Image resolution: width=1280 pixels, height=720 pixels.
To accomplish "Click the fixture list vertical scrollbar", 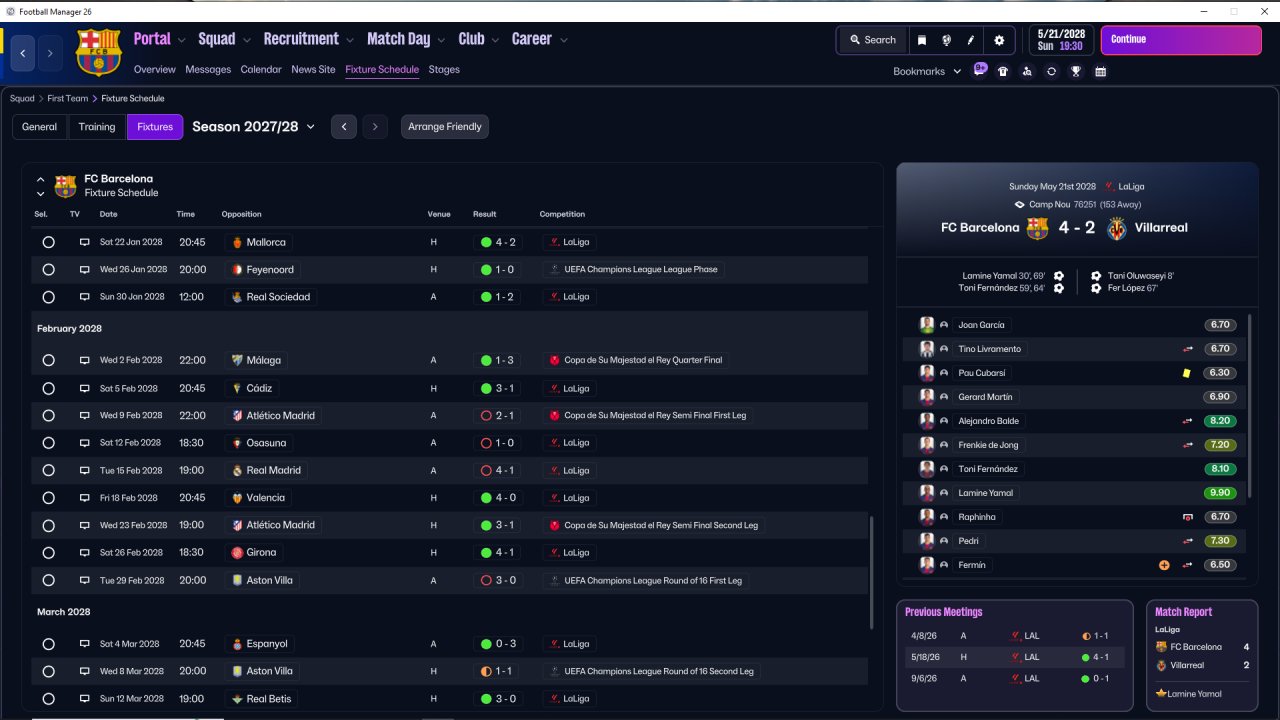I will pos(871,572).
